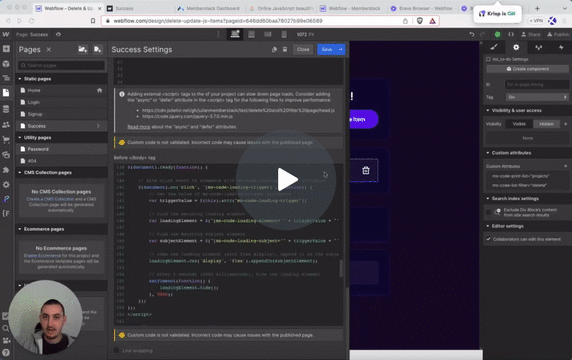Click the Close button in Success Settings
This screenshot has height=360, width=572.
point(303,49)
